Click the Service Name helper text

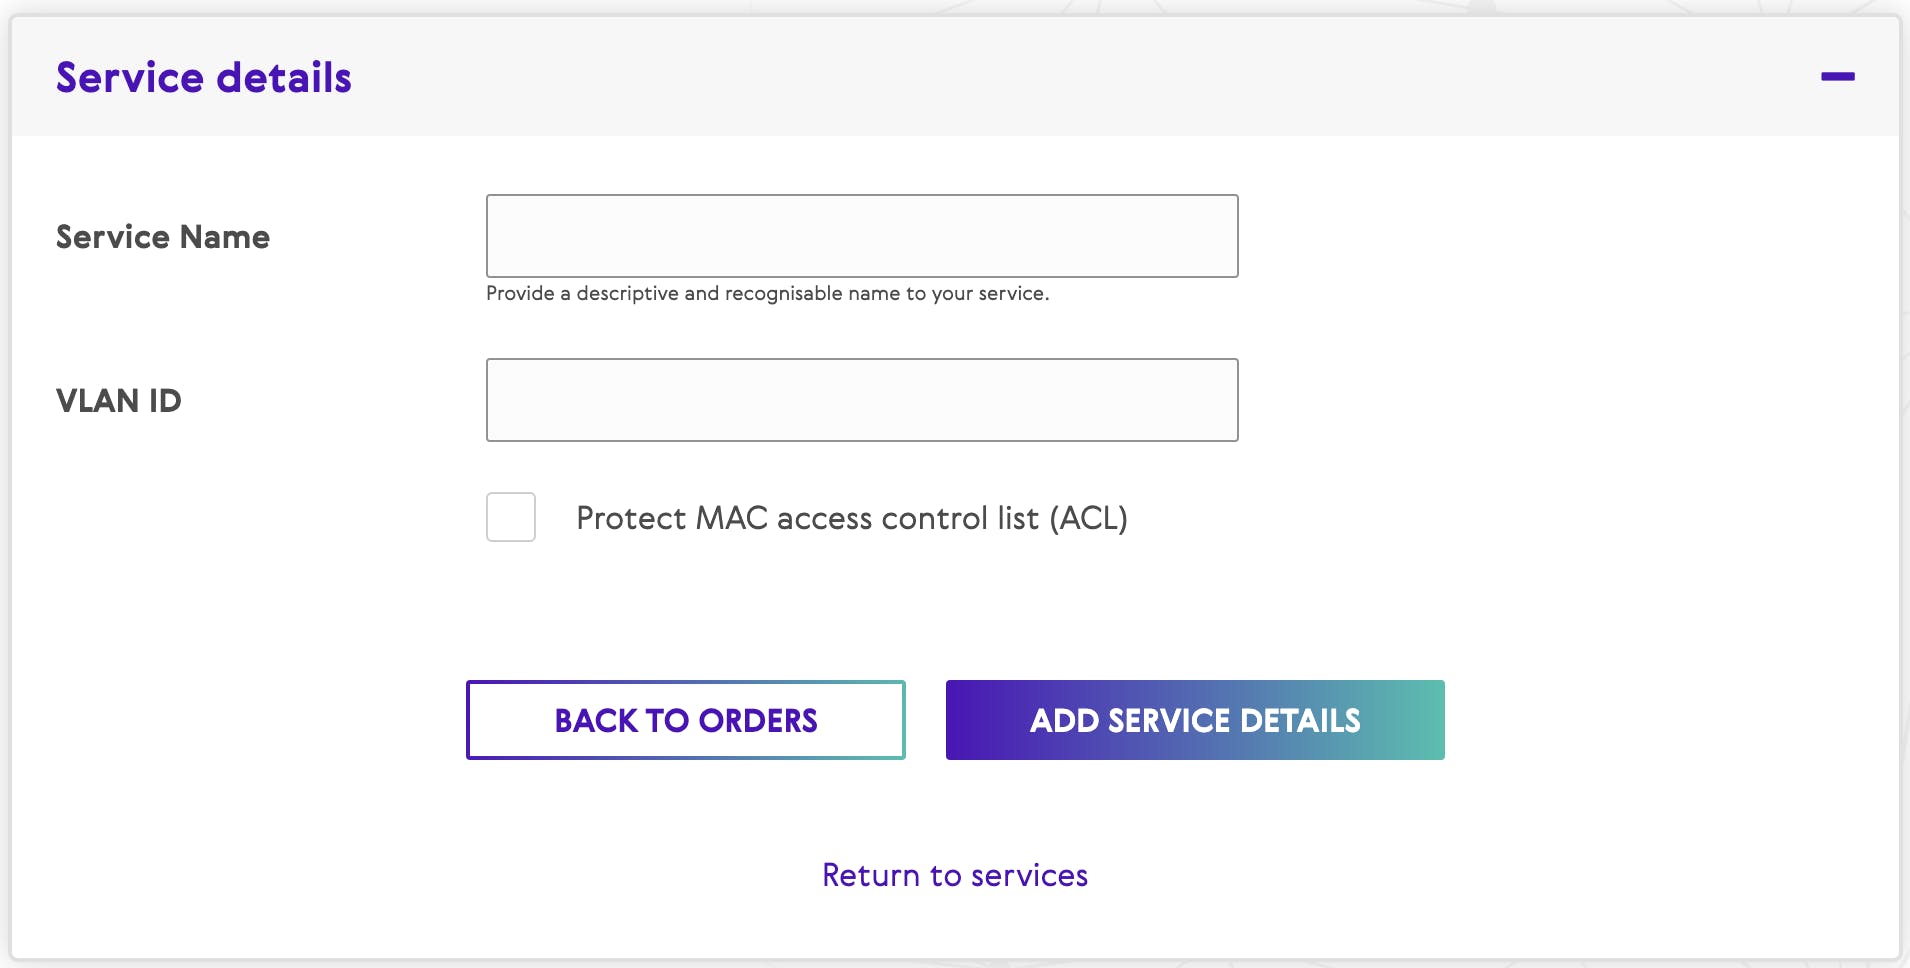[x=767, y=293]
